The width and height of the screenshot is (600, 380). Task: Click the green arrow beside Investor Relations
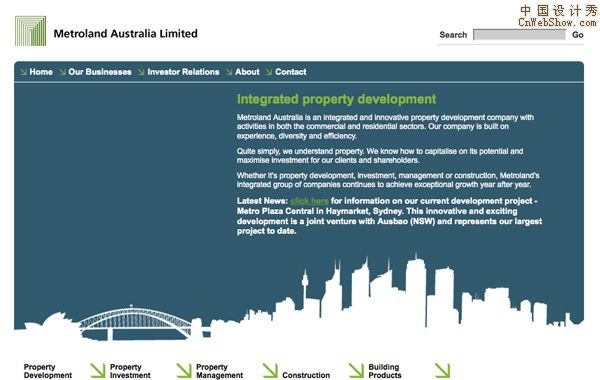click(141, 72)
